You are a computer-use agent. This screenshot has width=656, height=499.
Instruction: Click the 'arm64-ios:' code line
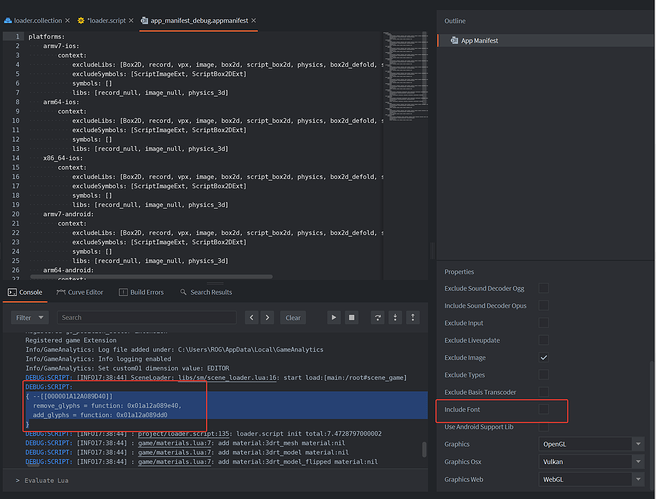pyautogui.click(x=61, y=102)
